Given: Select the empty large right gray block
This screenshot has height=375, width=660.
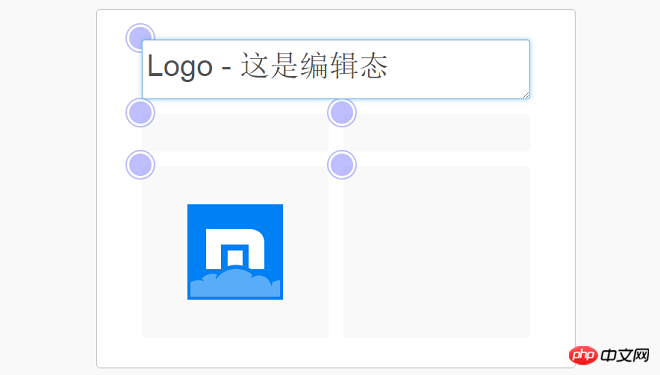Looking at the screenshot, I should coord(436,252).
